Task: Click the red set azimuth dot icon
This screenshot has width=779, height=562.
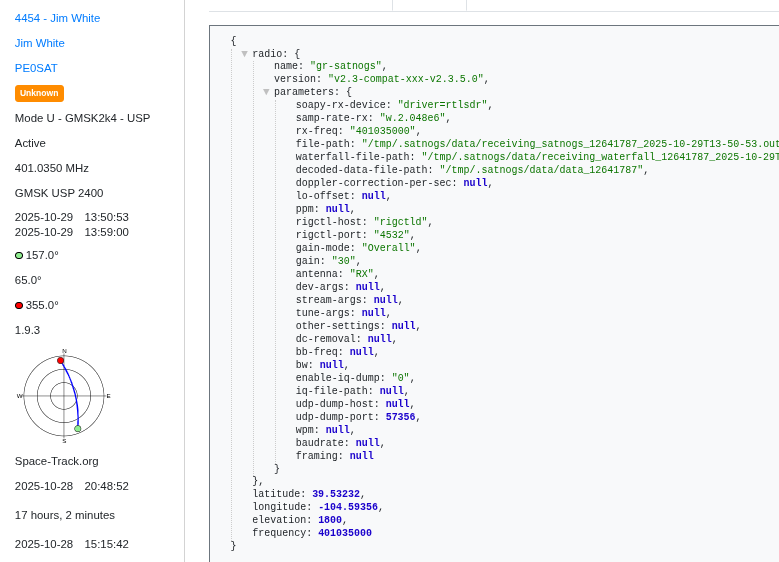Action: pos(19,306)
